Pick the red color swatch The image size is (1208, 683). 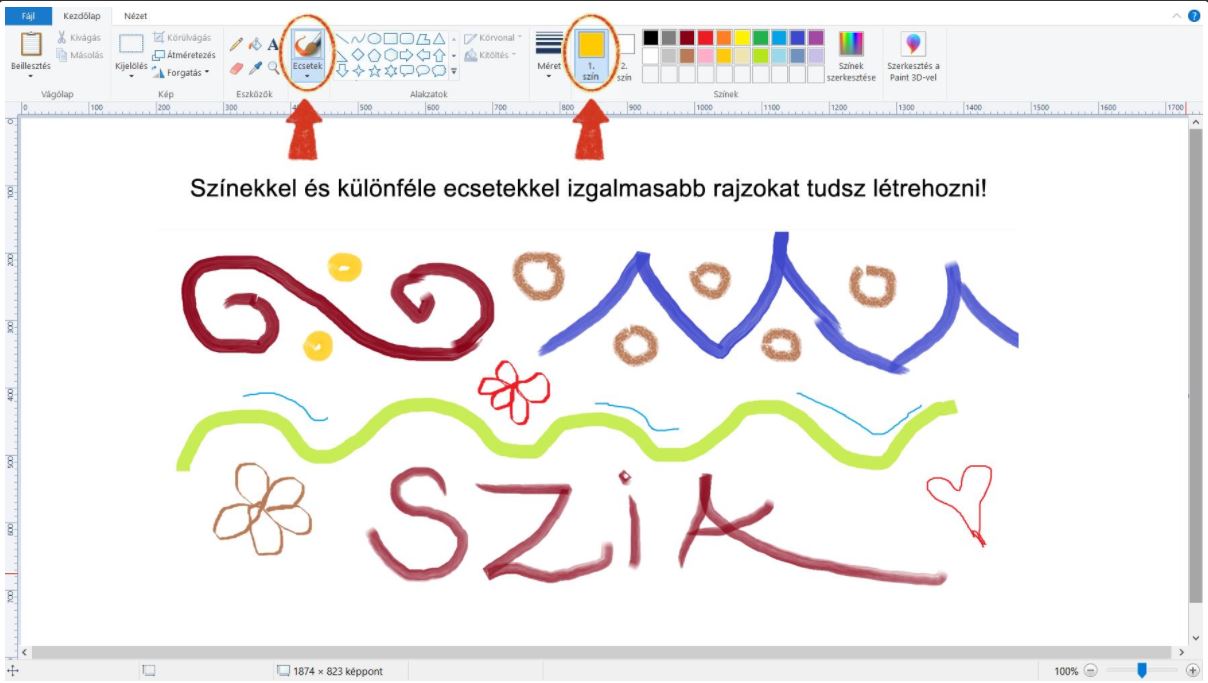click(706, 38)
